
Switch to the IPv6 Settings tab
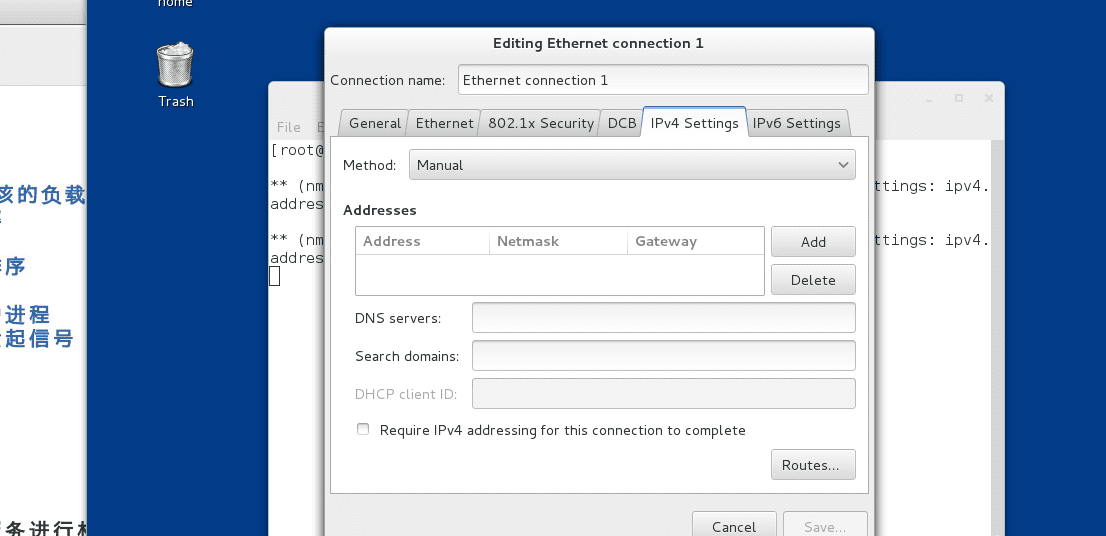(x=796, y=123)
